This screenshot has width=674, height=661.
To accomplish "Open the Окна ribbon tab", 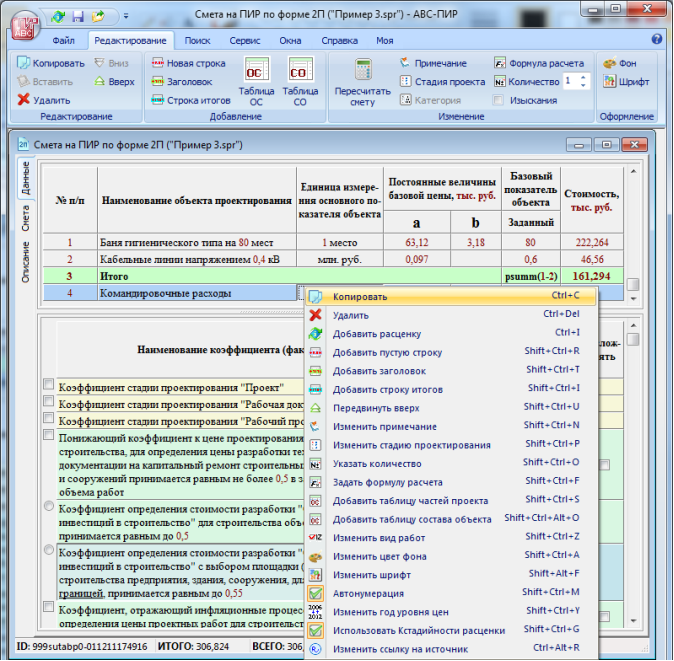I will pos(290,40).
